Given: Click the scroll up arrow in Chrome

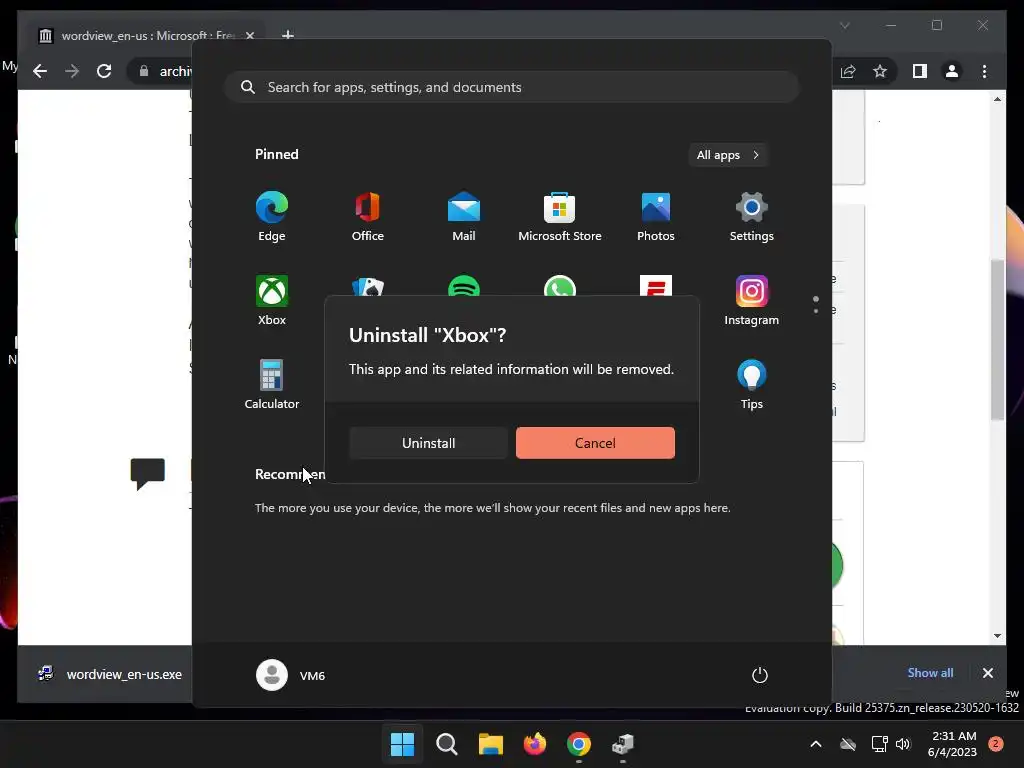Looking at the screenshot, I should [x=997, y=99].
